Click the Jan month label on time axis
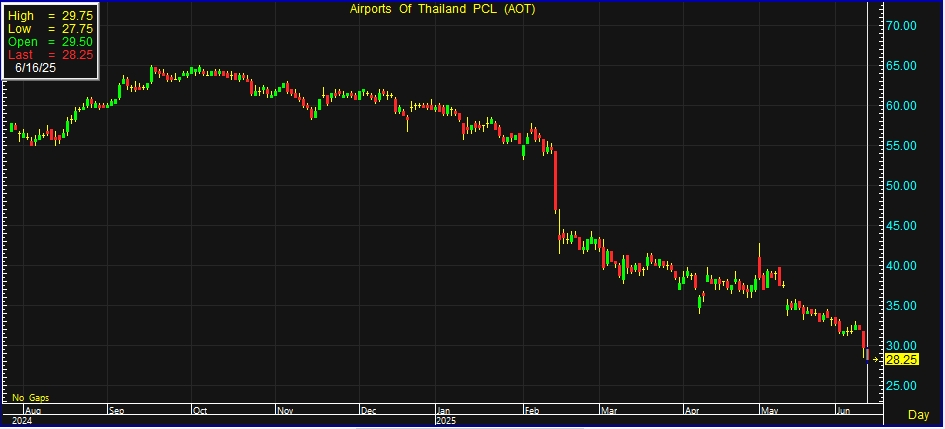945x429 pixels. click(443, 411)
